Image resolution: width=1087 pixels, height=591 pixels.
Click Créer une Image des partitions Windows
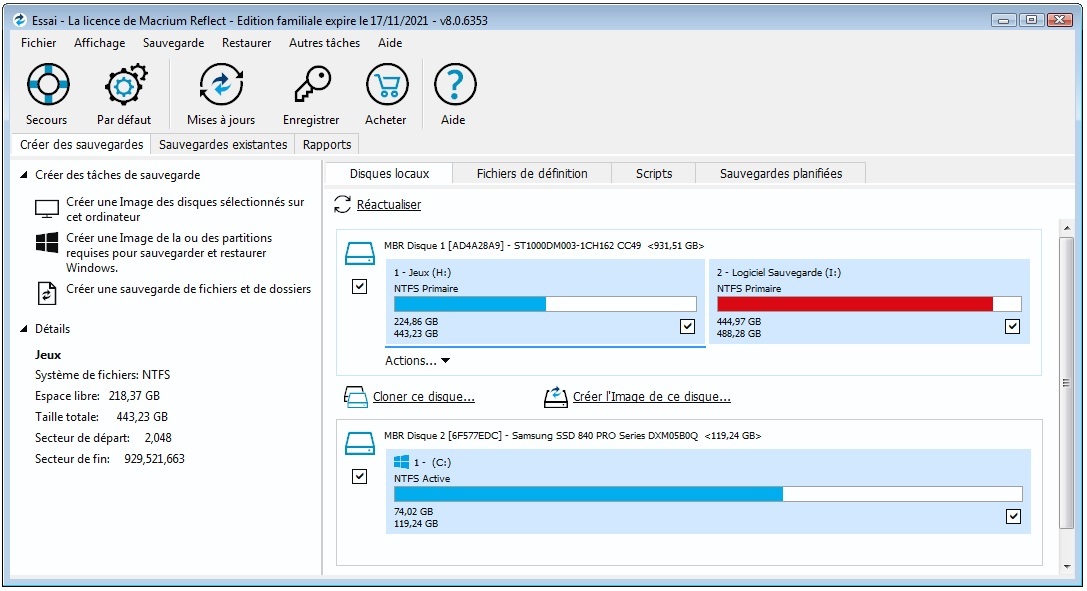169,253
